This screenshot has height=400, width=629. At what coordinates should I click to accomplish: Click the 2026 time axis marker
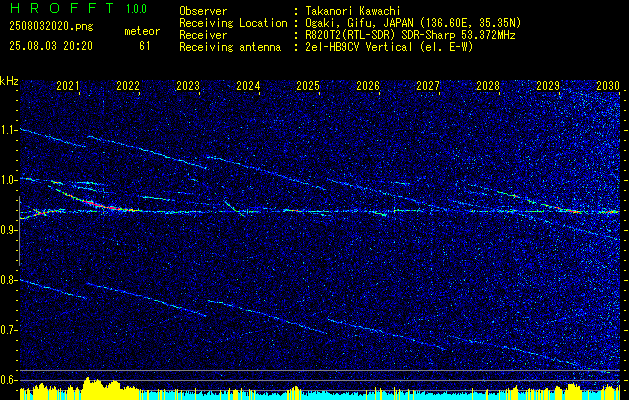click(368, 85)
